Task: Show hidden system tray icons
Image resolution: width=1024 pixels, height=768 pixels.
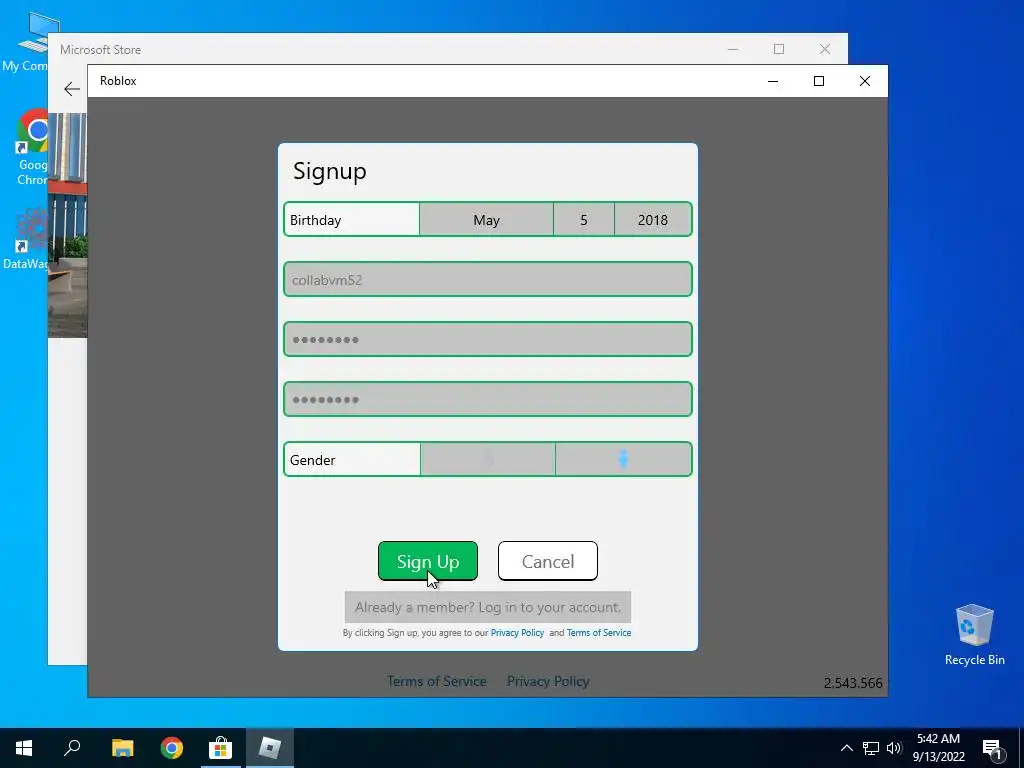Action: click(x=846, y=748)
